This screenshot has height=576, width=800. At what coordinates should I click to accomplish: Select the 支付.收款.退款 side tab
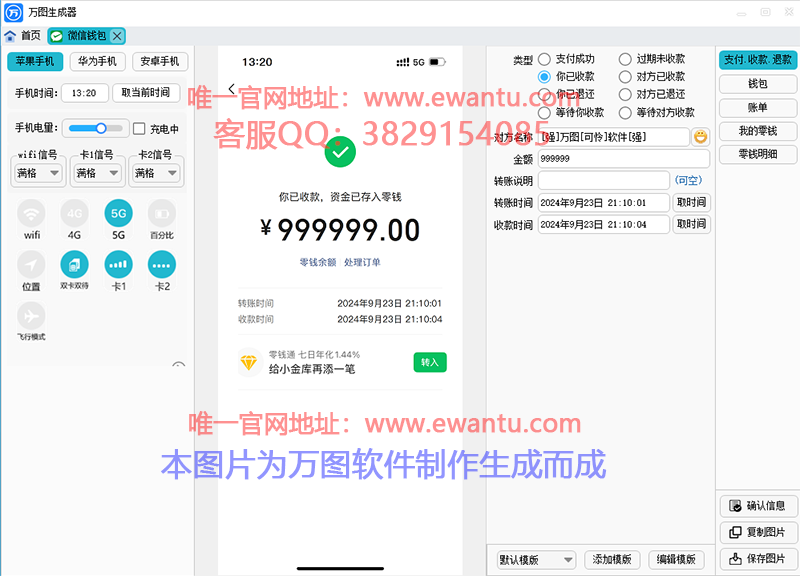pyautogui.click(x=758, y=60)
